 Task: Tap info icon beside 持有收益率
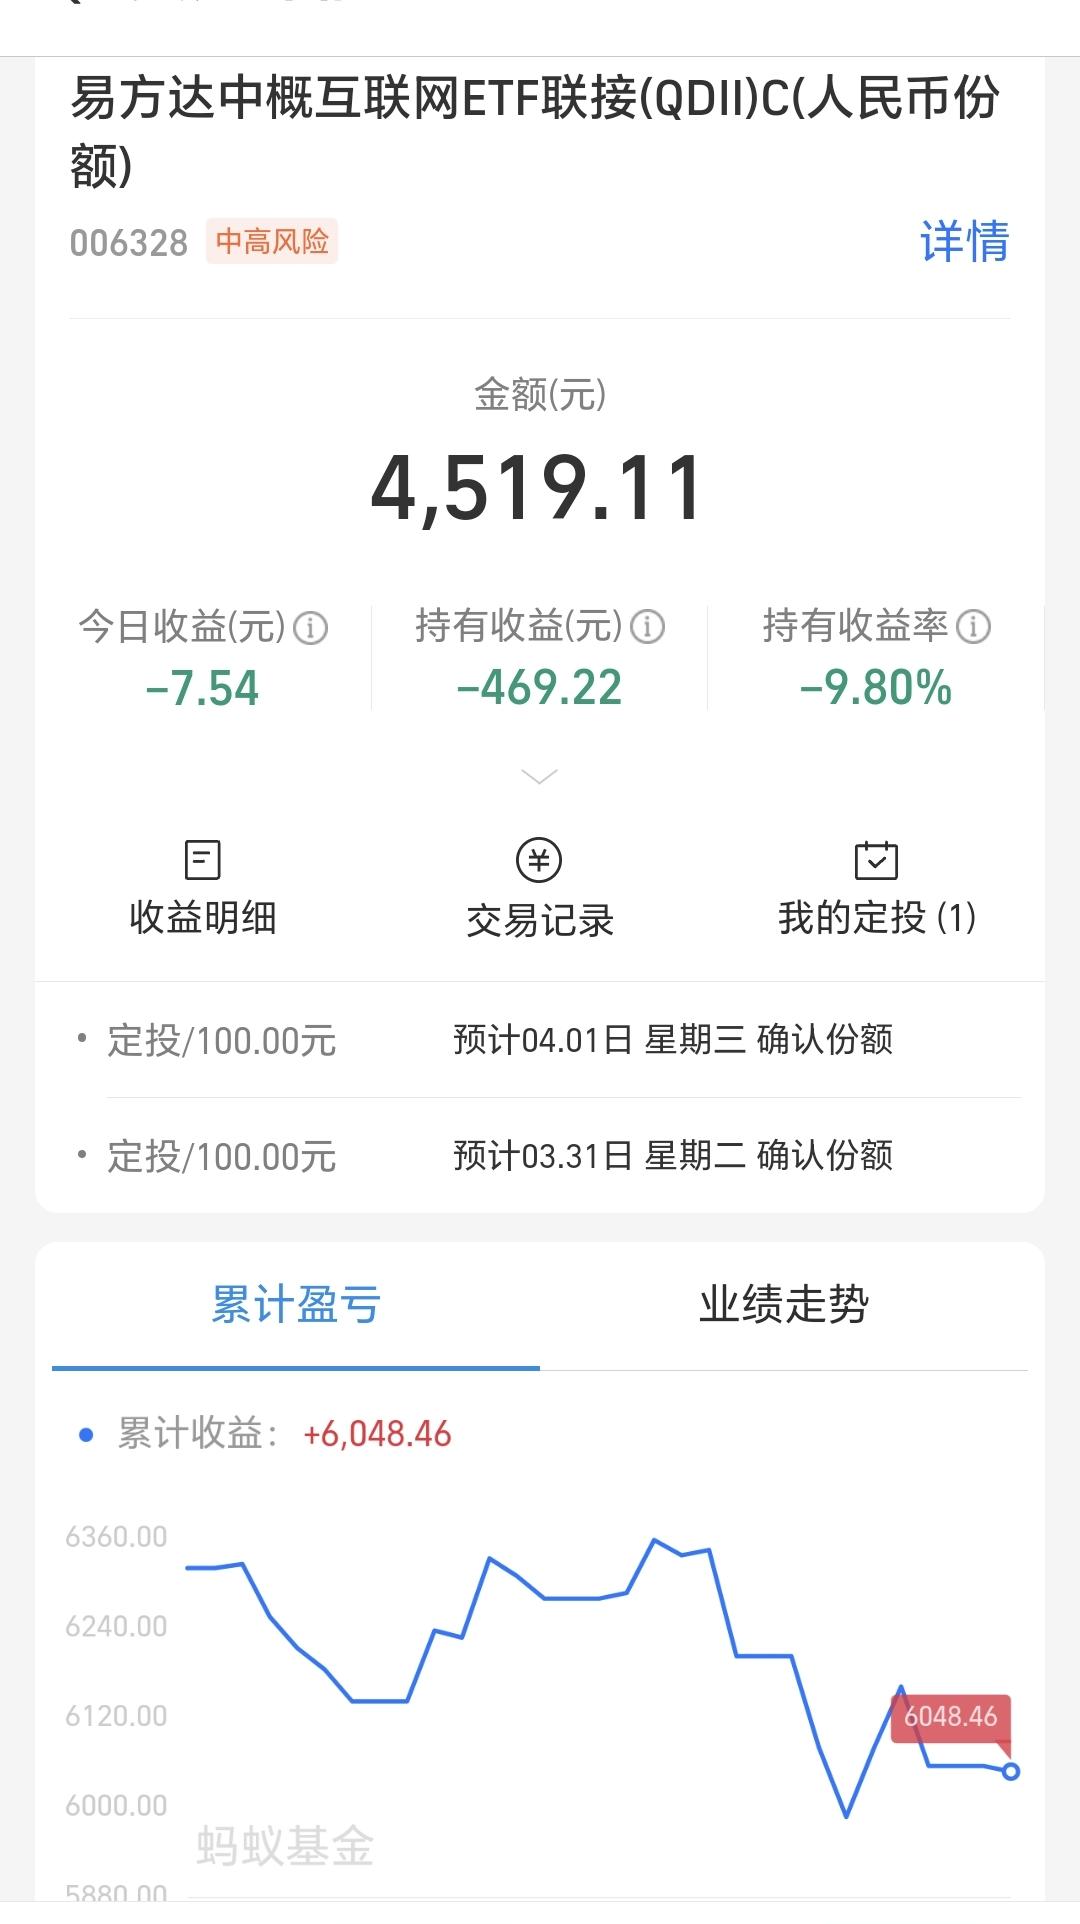tap(973, 628)
